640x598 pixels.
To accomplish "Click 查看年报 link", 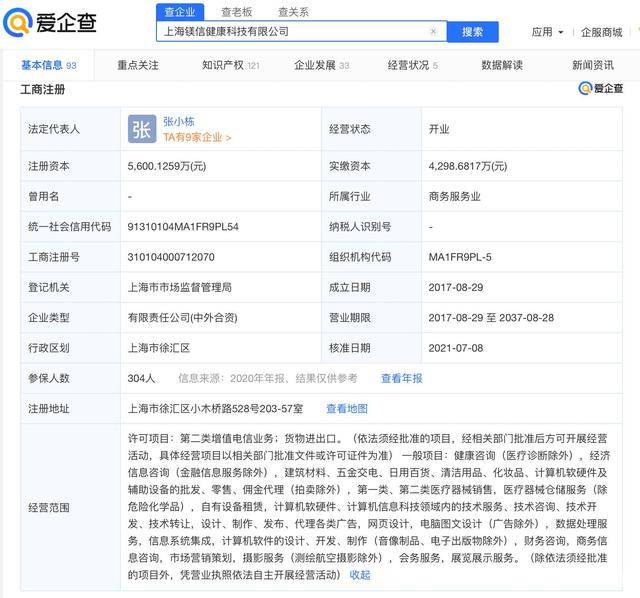I will [402, 378].
